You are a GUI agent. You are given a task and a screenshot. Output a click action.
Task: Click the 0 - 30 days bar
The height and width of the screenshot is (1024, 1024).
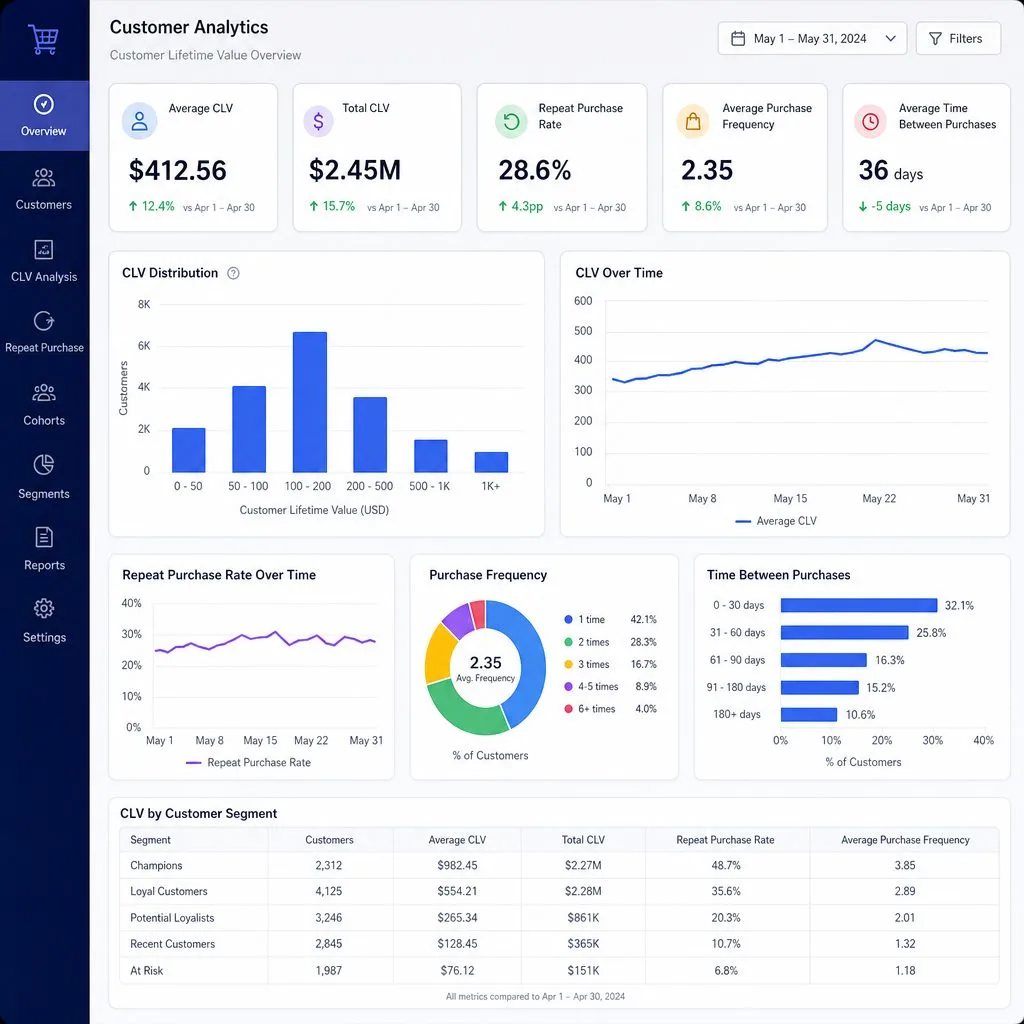(x=859, y=605)
